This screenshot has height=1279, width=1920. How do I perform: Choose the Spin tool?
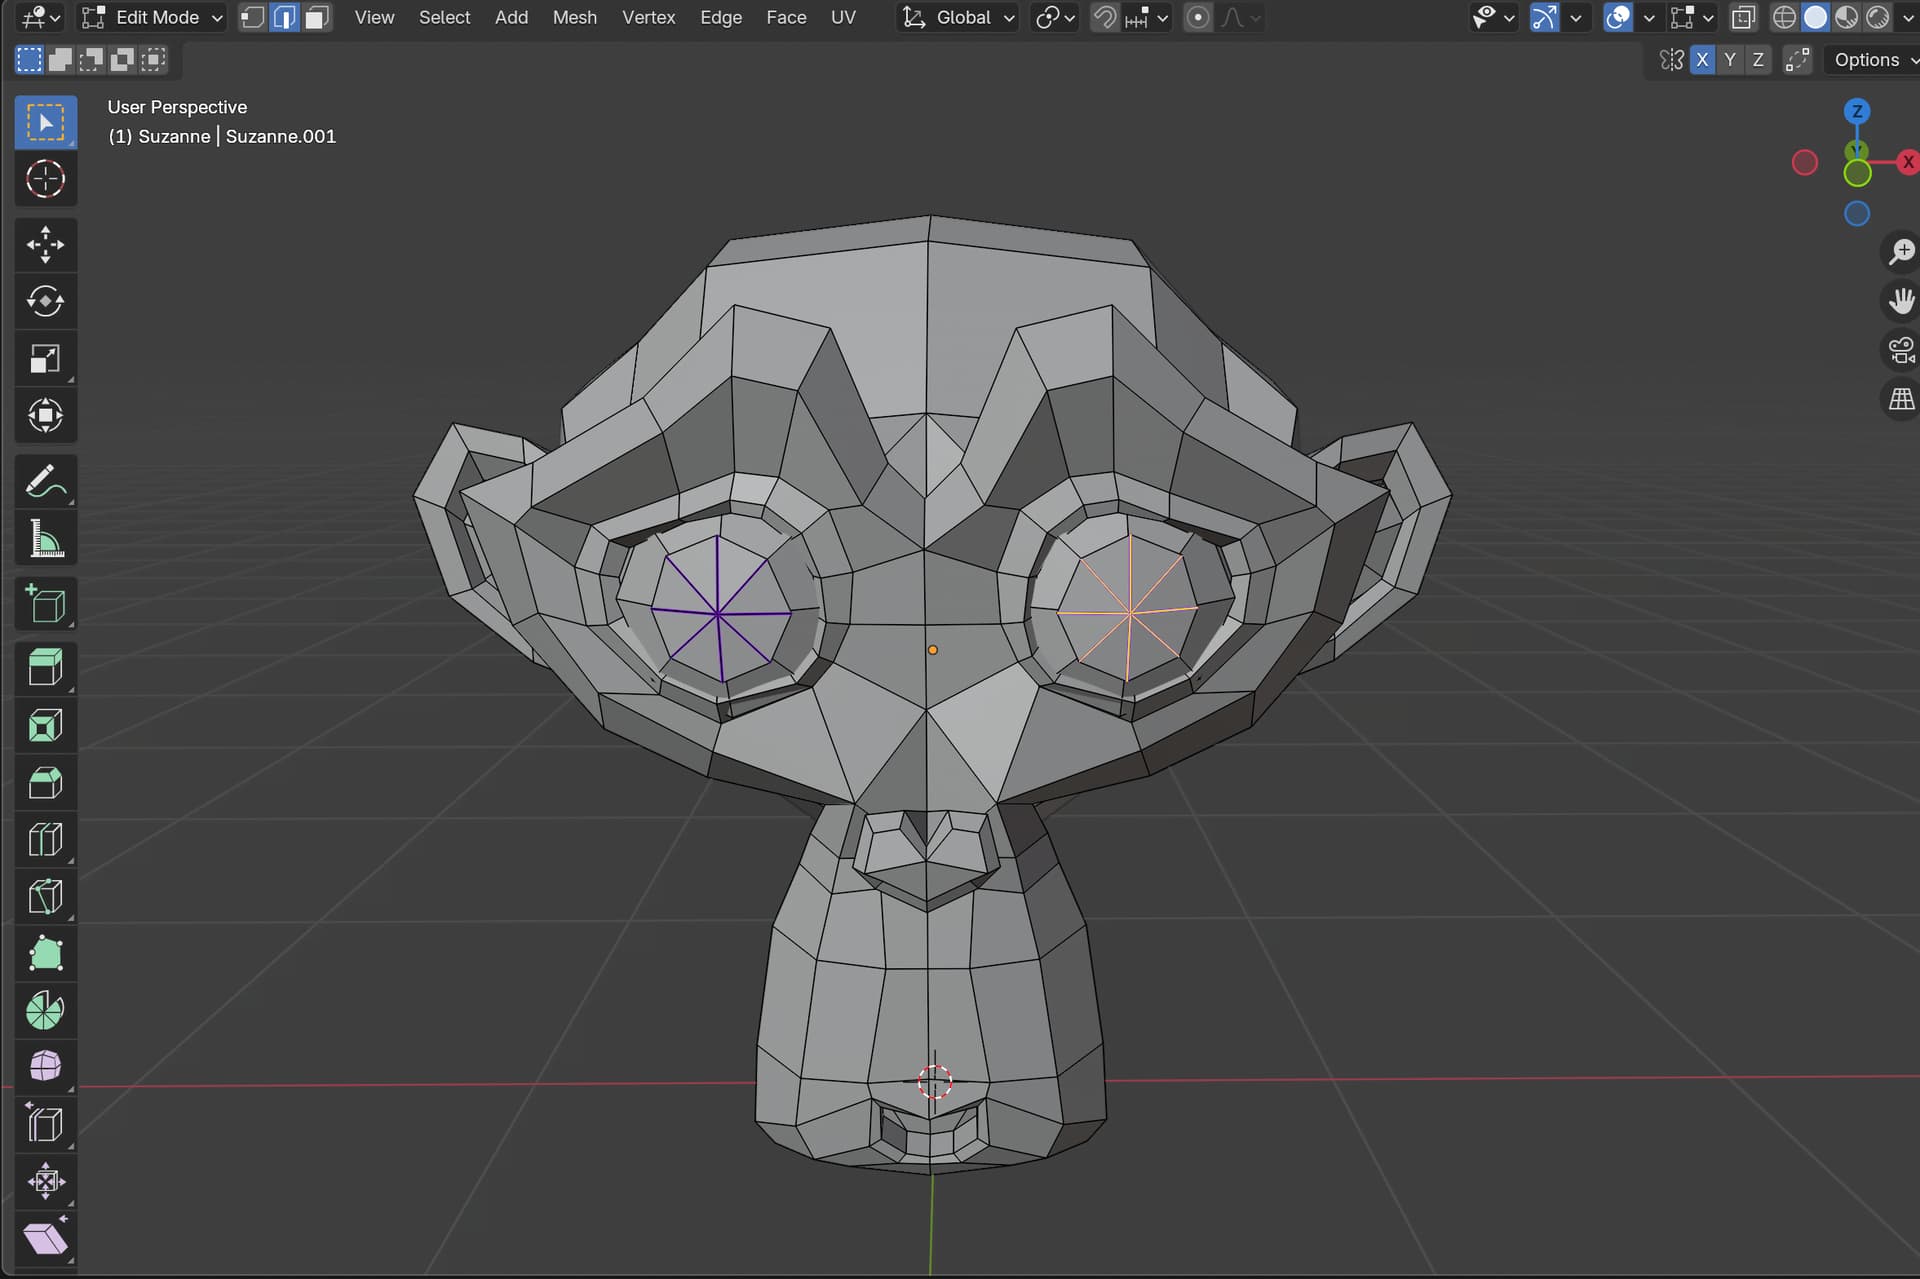coord(45,1010)
